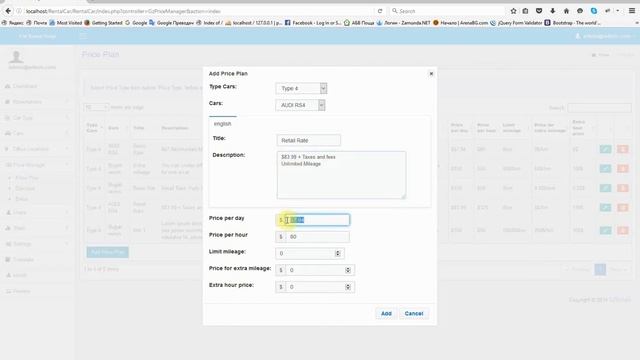Open the Facebook - Log in bookmark

pyautogui.click(x=313, y=23)
